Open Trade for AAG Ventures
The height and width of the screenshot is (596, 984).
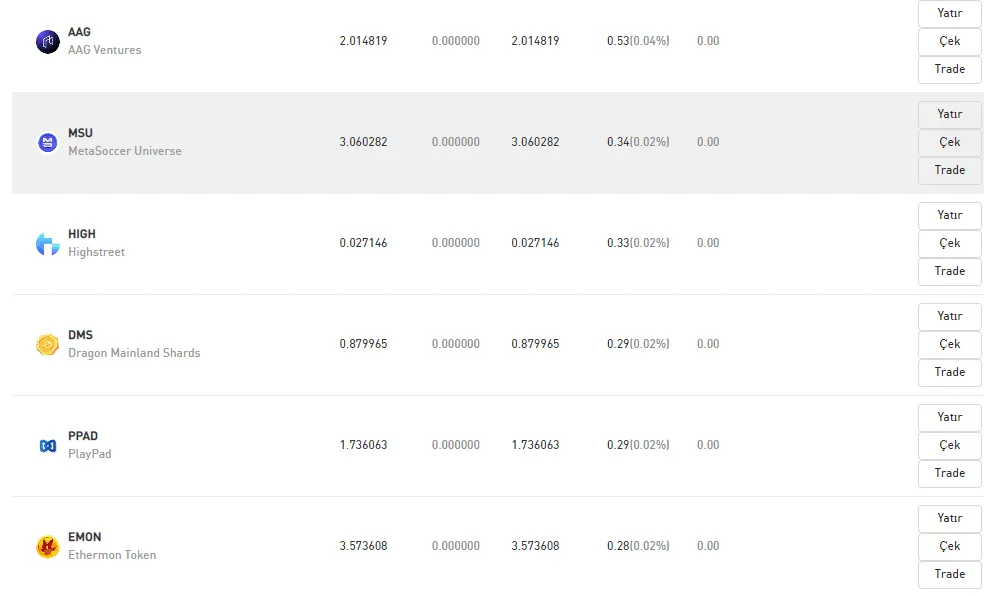[949, 70]
